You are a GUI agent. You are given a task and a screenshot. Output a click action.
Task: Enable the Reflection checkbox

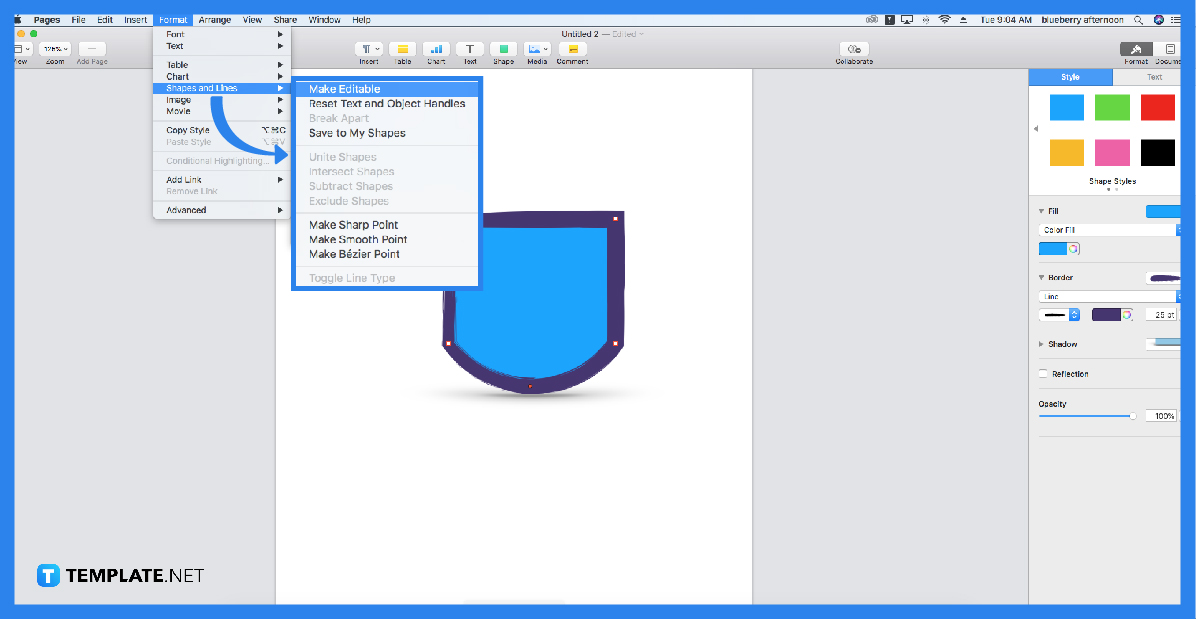pos(1041,373)
